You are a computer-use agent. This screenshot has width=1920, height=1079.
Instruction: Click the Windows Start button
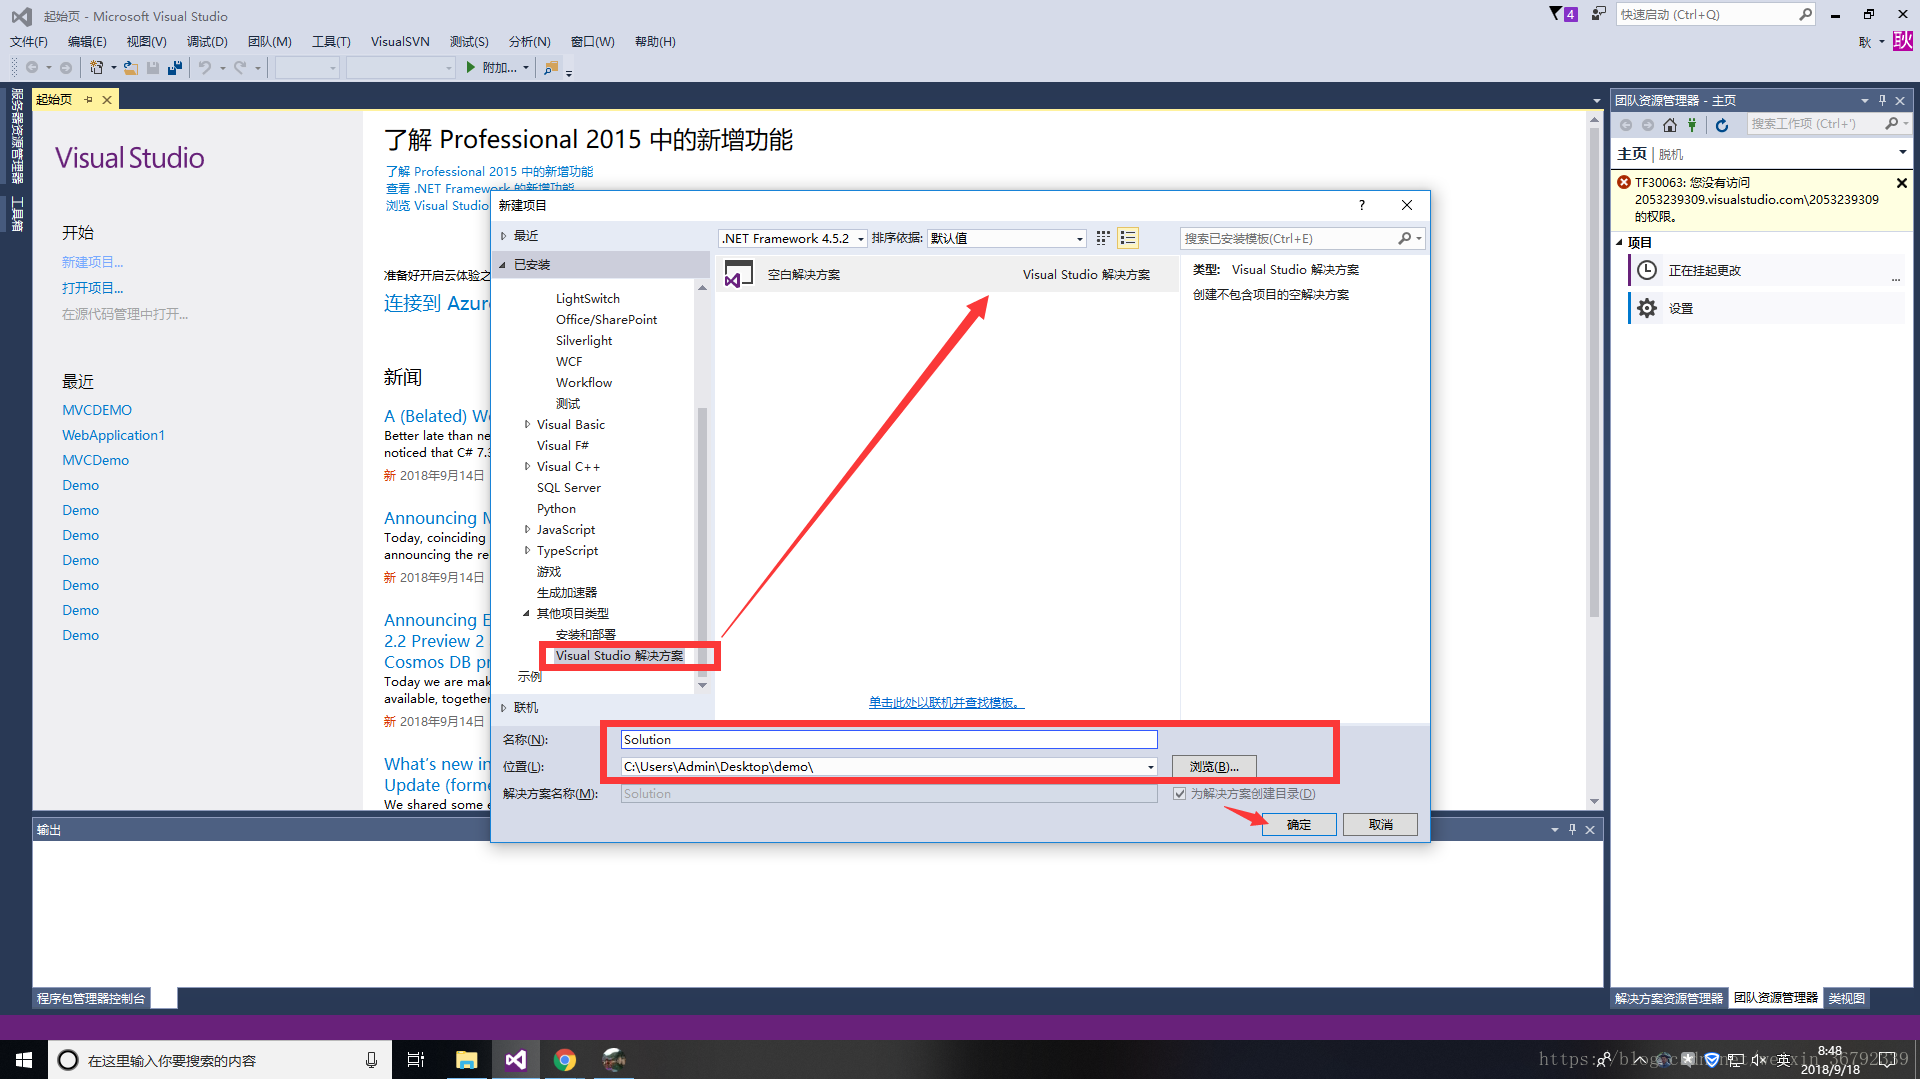click(x=24, y=1060)
